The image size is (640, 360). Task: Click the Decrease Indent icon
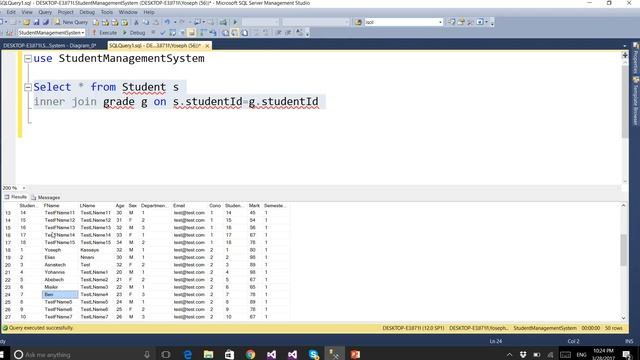click(278, 33)
